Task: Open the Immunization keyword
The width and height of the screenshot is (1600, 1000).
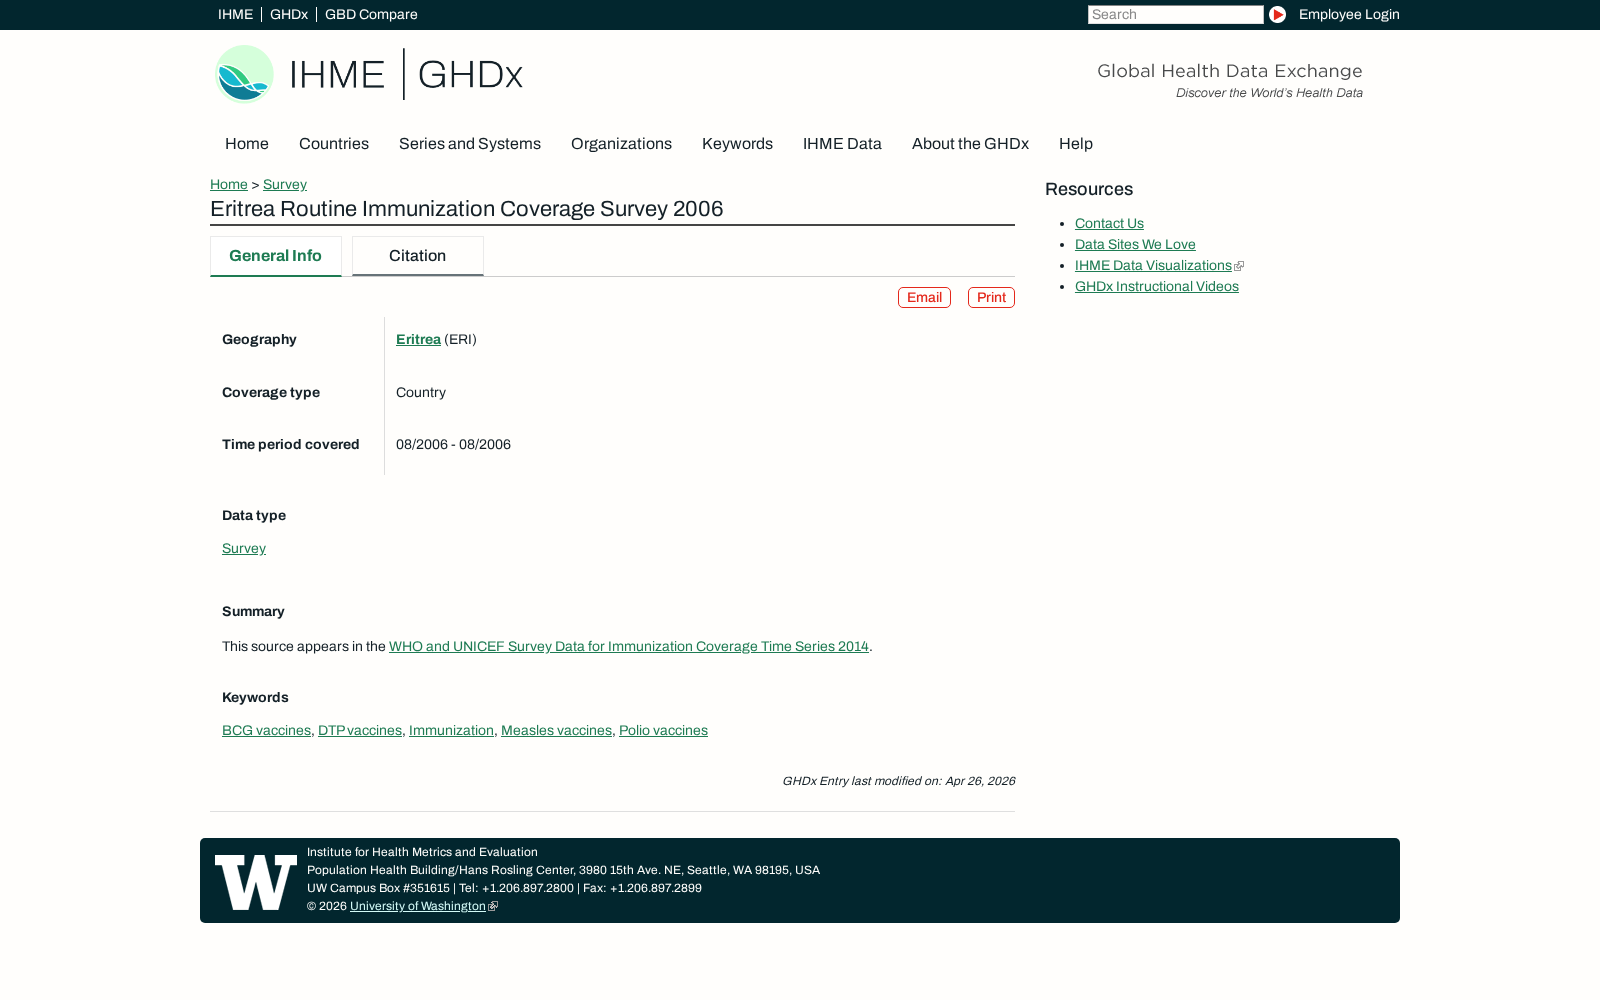Action: point(451,731)
